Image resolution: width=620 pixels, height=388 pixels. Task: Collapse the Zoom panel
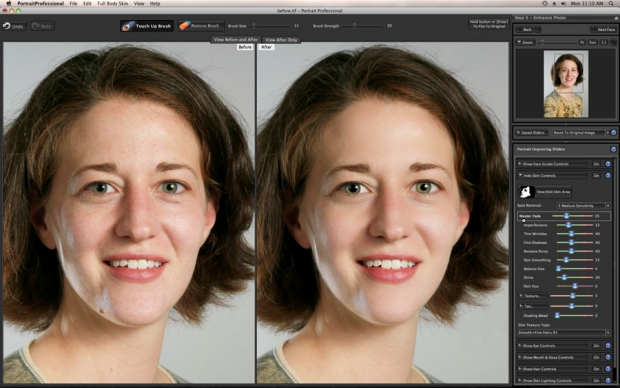525,42
